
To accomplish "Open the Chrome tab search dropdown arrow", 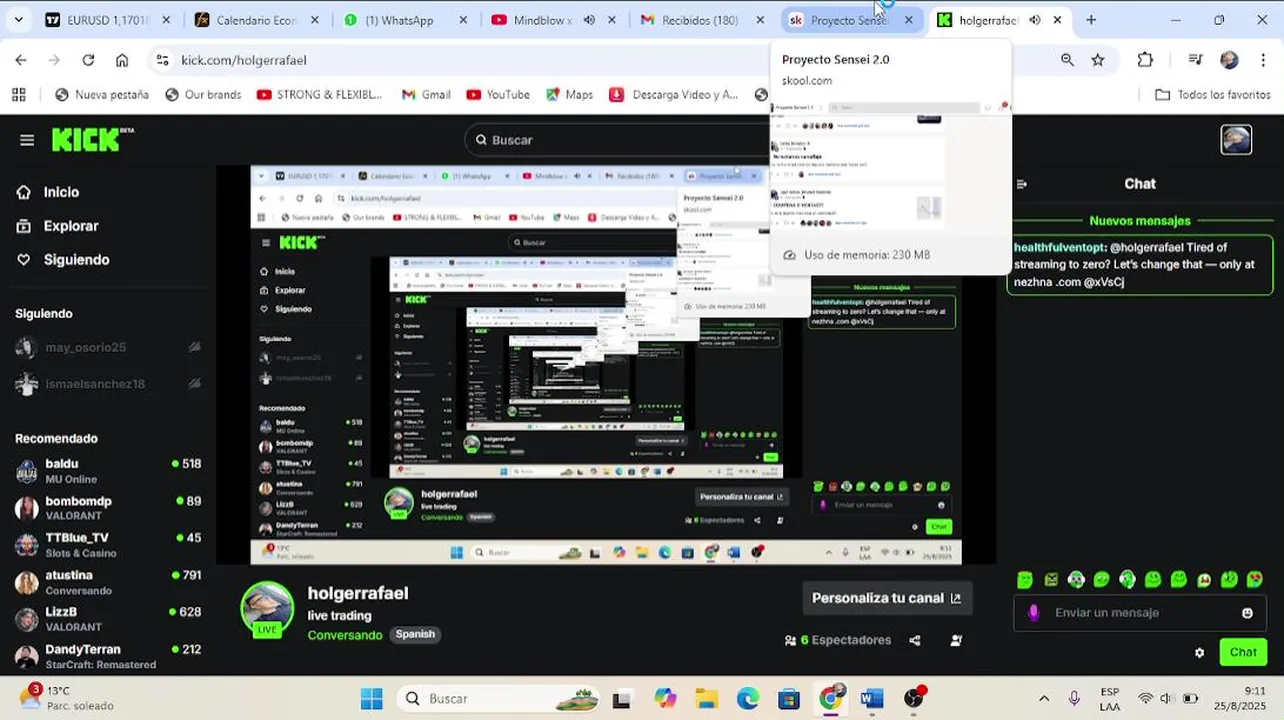I will [x=19, y=20].
